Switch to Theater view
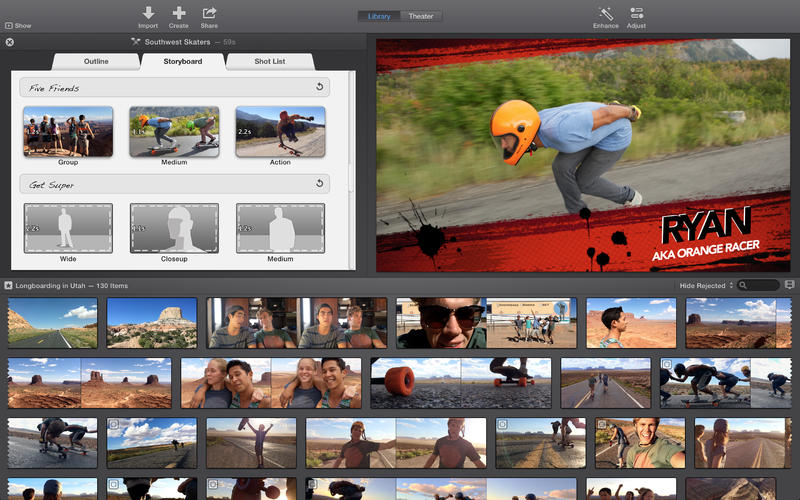The height and width of the screenshot is (500, 800). (421, 16)
